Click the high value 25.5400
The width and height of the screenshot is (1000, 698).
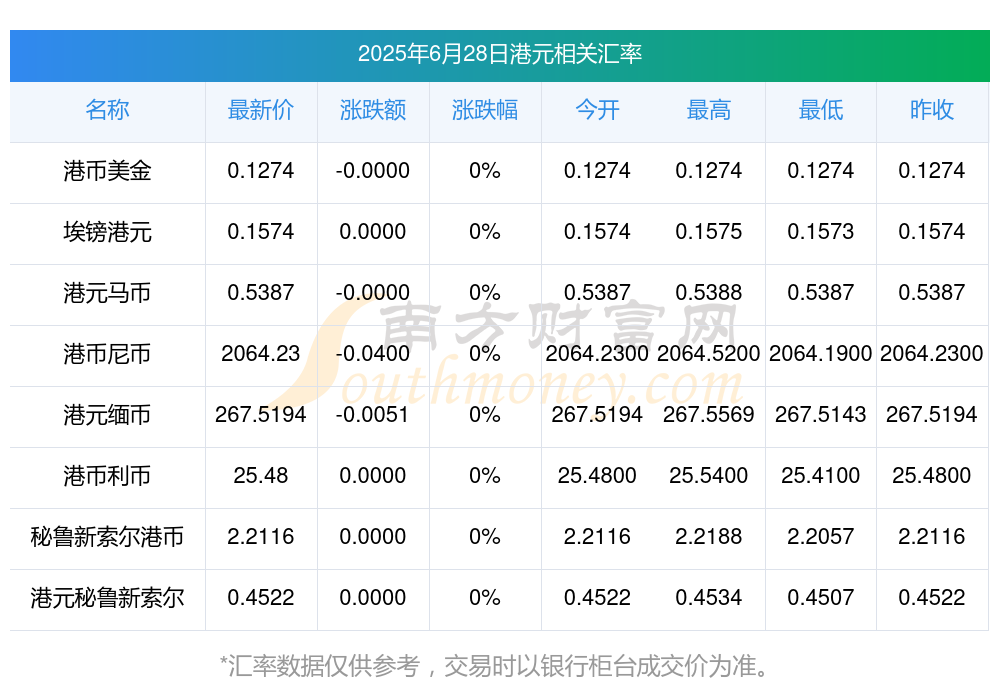tap(709, 475)
